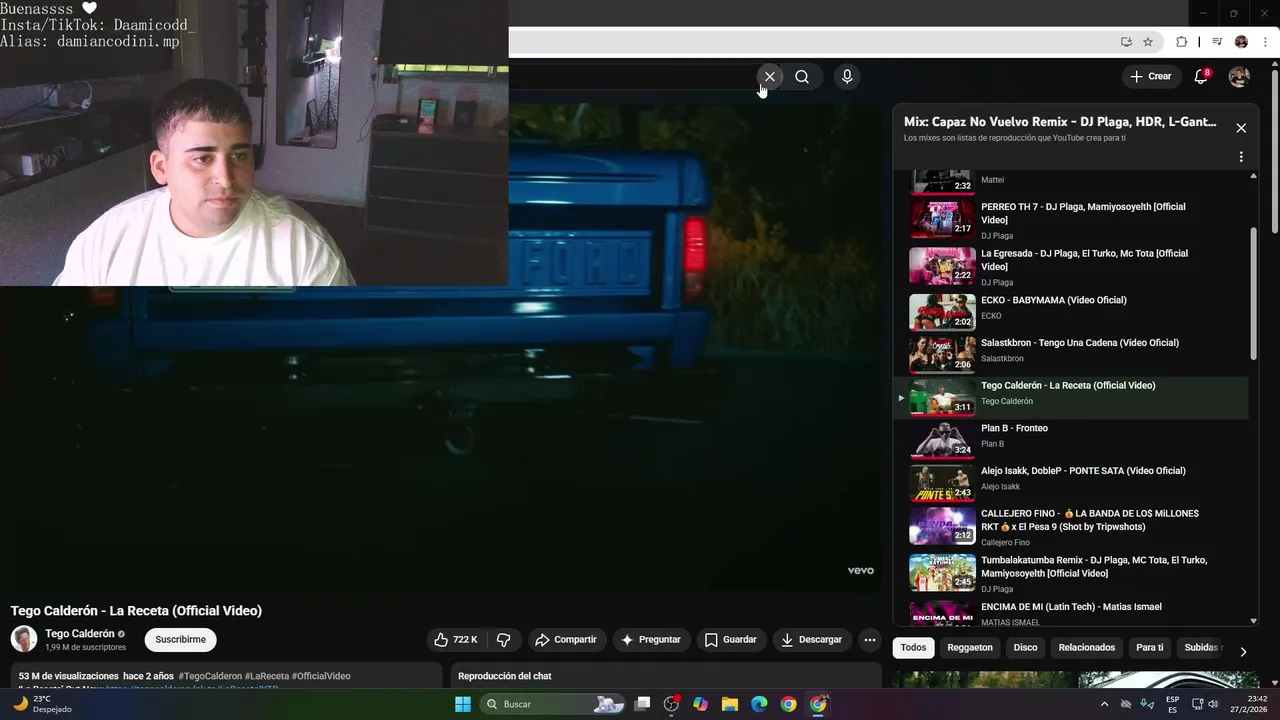Close the Mix playlist panel
Image resolution: width=1280 pixels, height=720 pixels.
1241,128
